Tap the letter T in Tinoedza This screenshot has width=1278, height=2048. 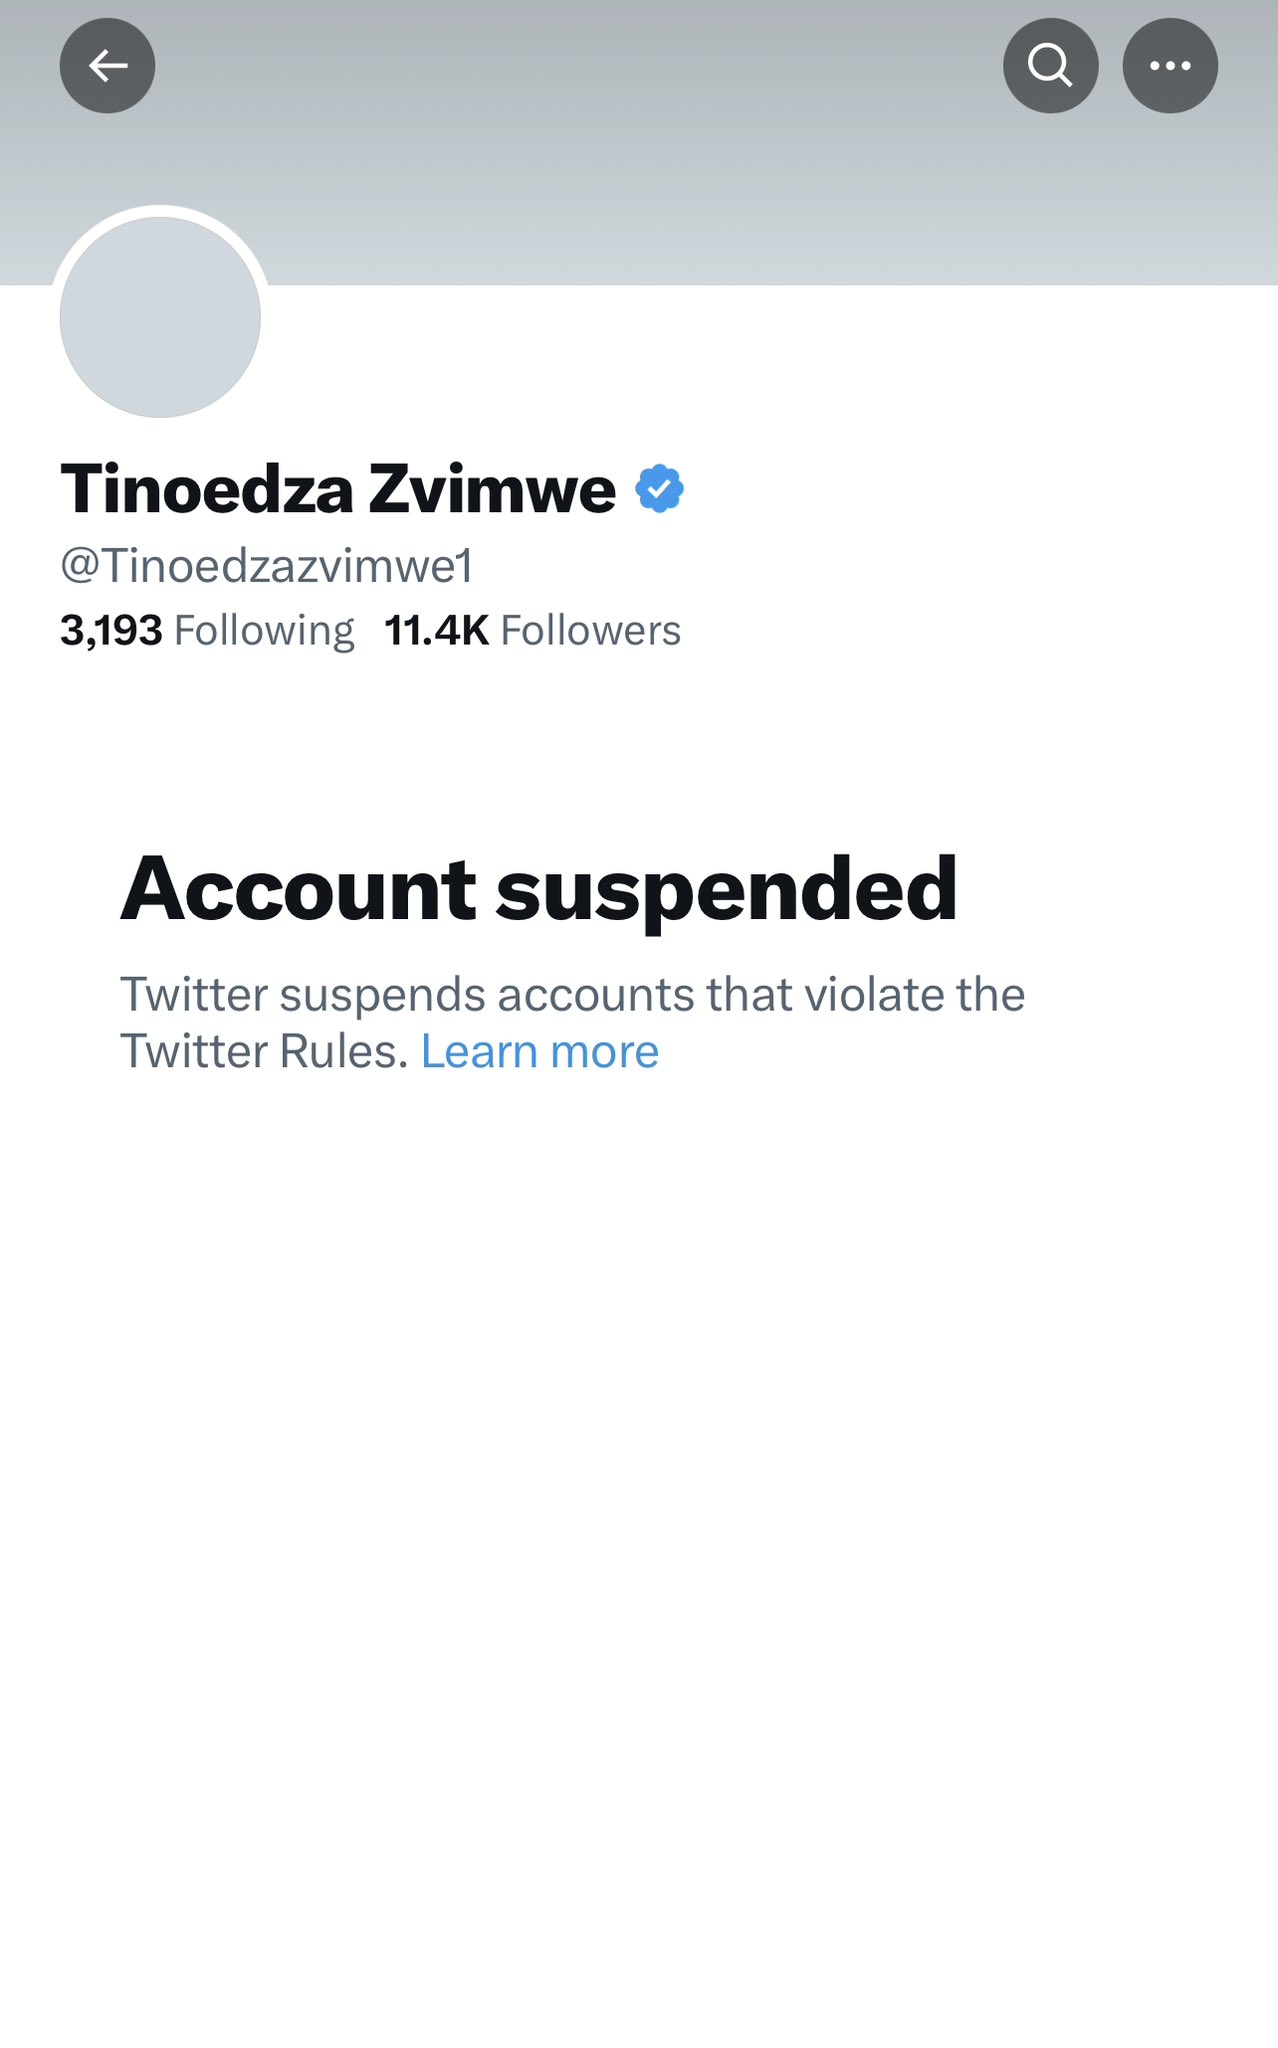coord(81,489)
